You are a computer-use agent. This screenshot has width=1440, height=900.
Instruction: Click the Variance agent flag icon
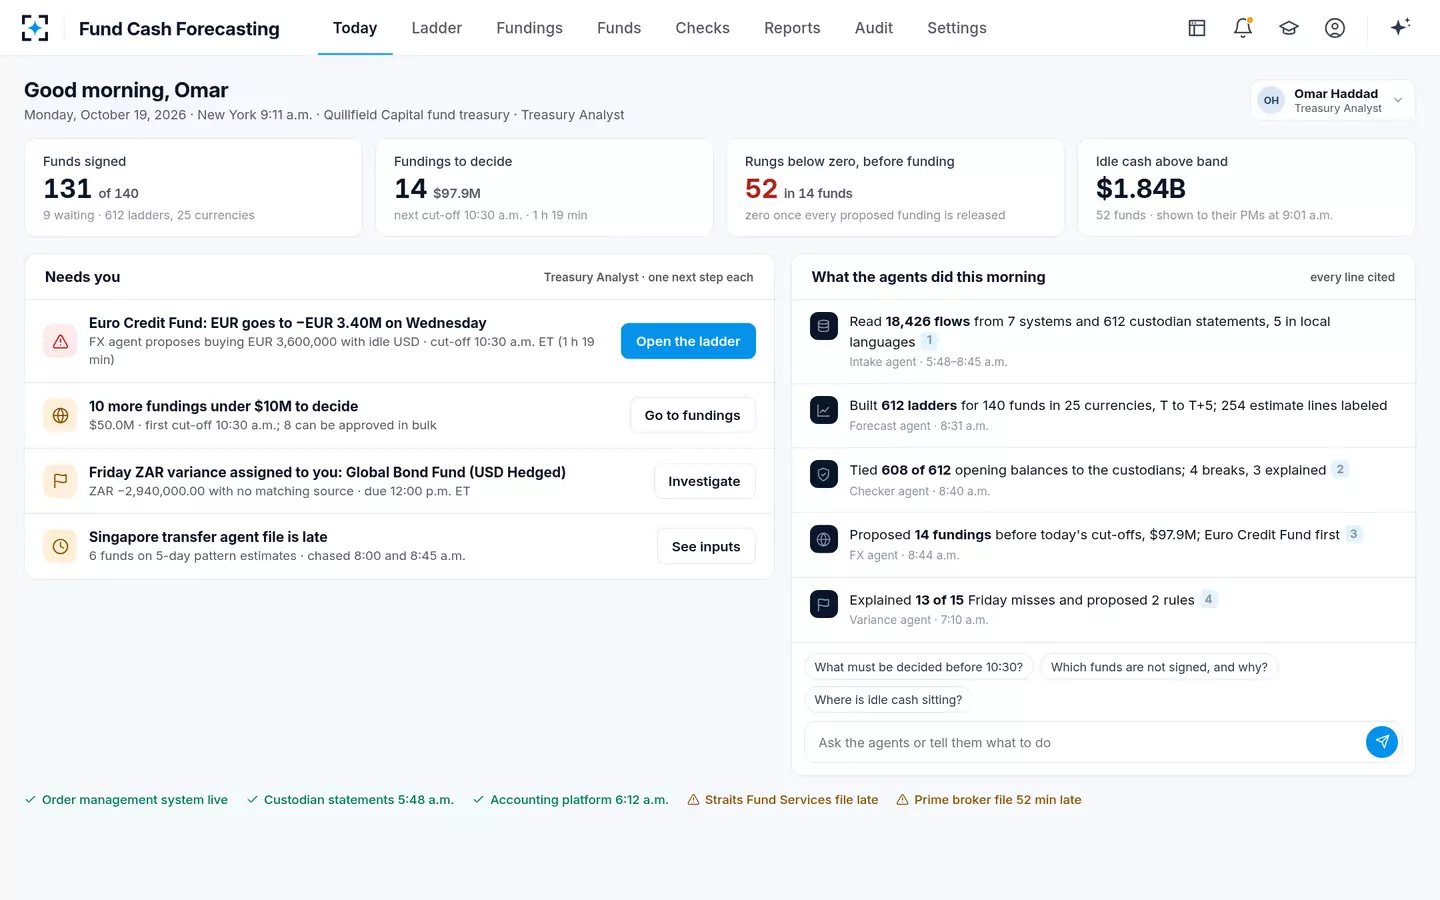824,605
